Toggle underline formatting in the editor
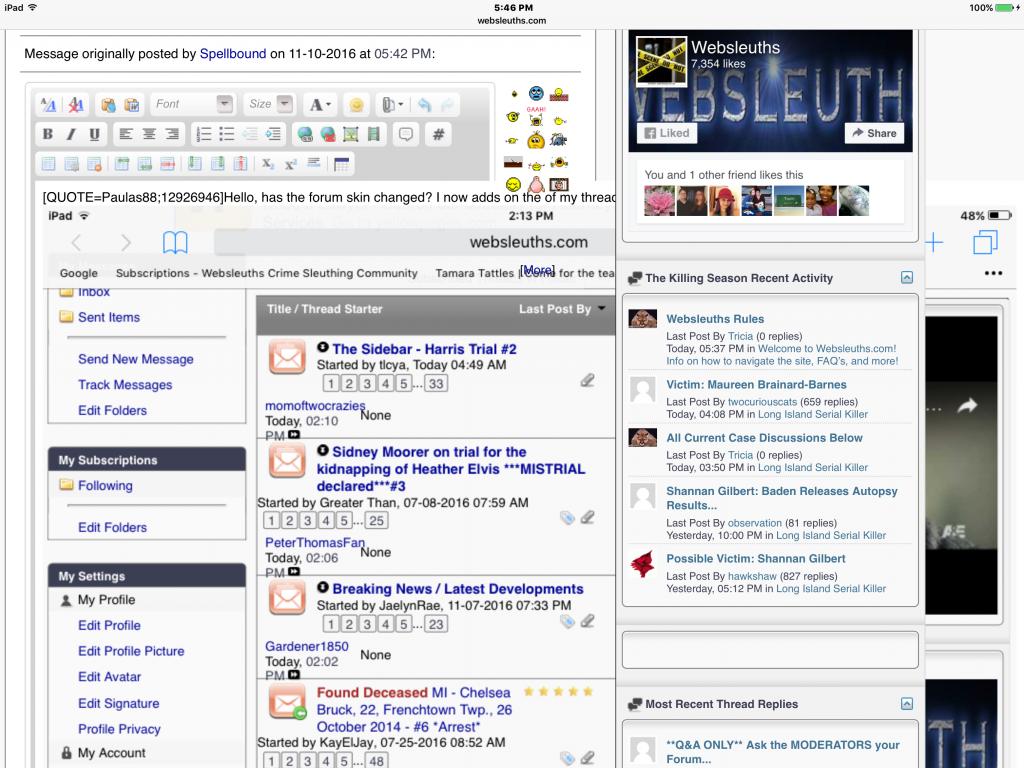 tap(94, 134)
